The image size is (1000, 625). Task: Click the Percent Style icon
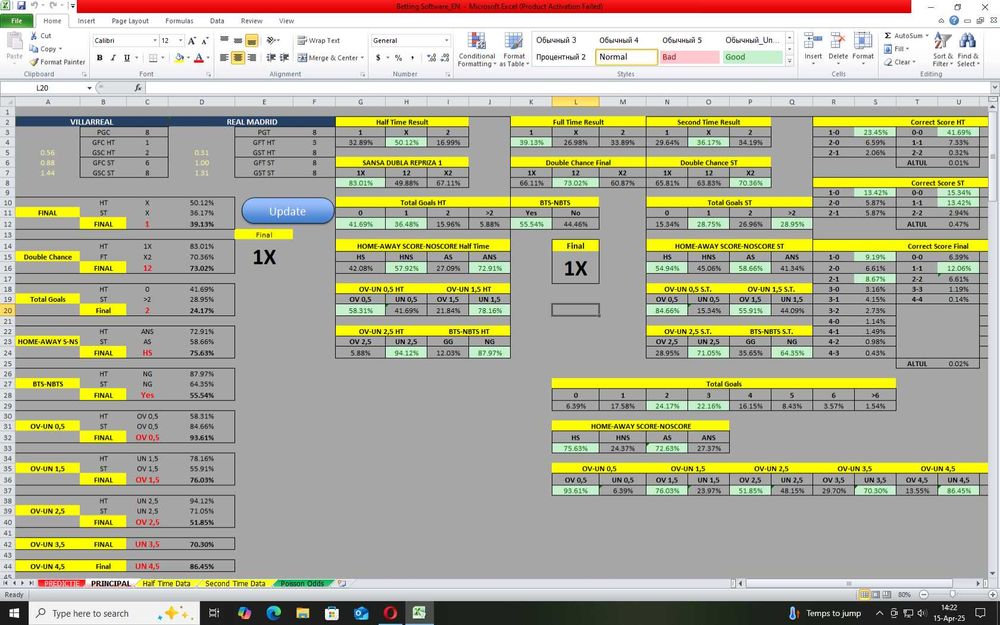point(399,57)
